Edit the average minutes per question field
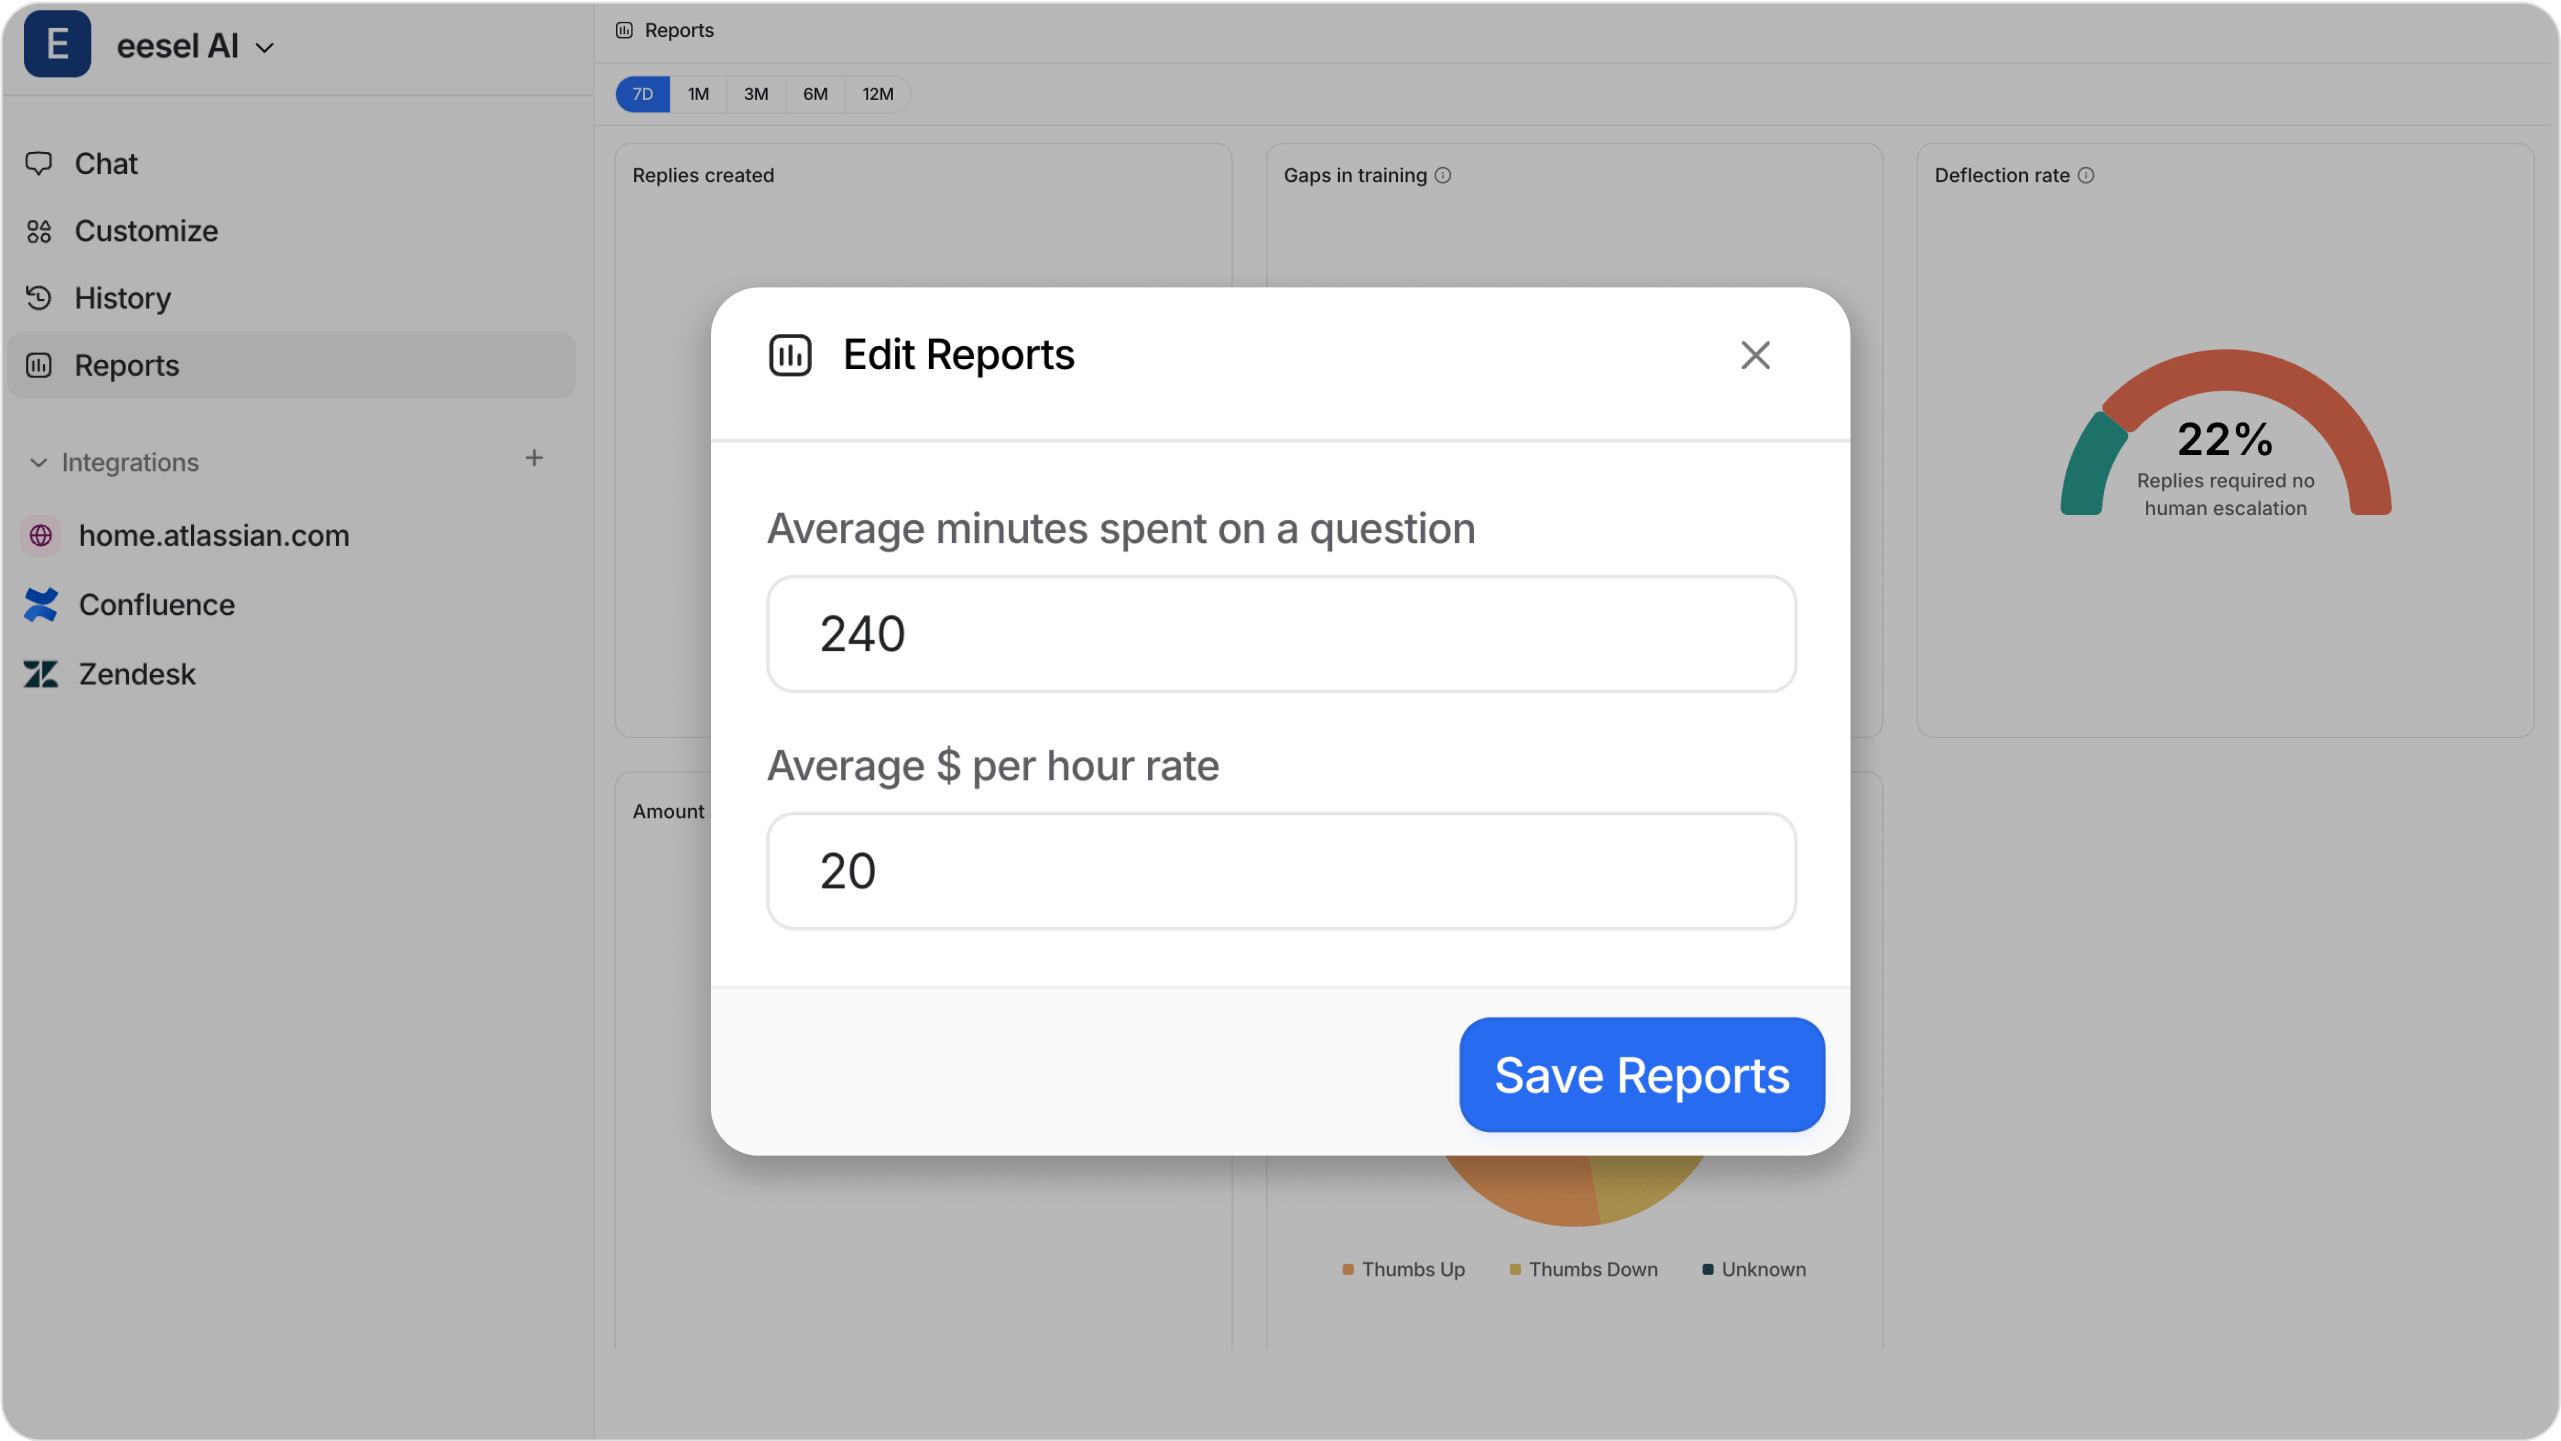2561x1441 pixels. pos(1281,634)
